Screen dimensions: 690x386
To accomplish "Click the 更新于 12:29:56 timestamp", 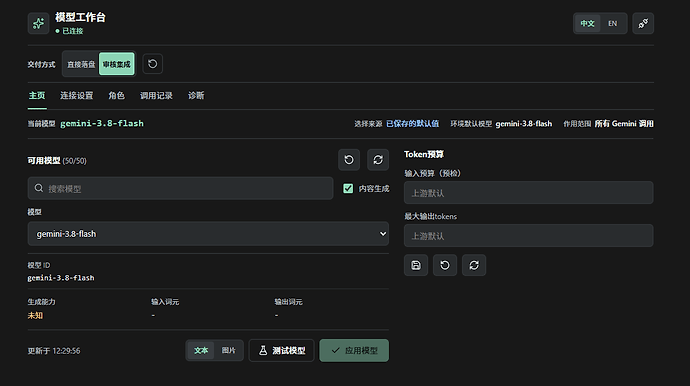I will click(54, 351).
